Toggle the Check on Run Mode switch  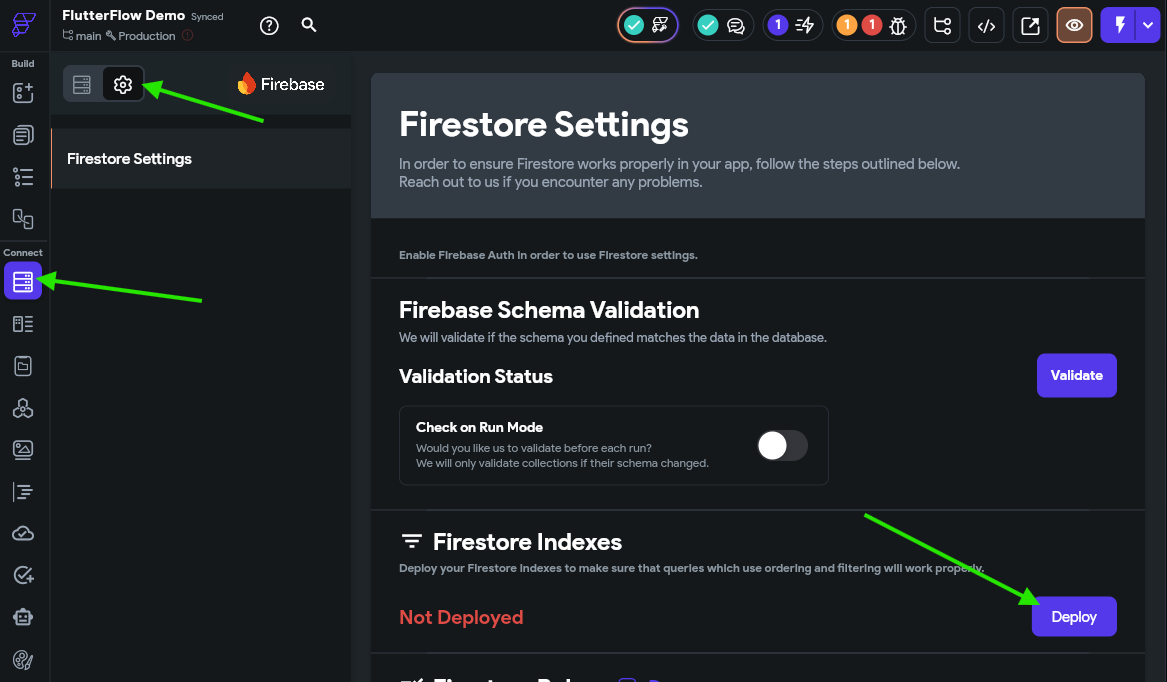[782, 445]
